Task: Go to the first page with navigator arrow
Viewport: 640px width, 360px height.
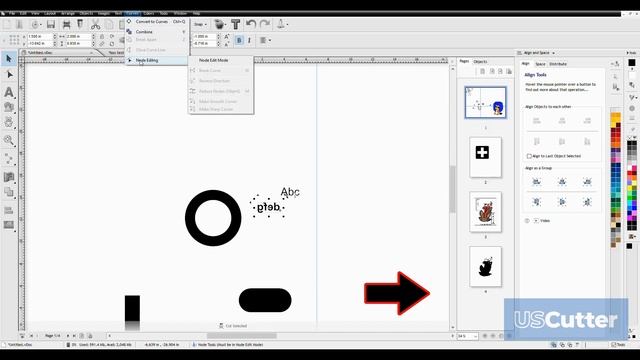Action: point(31,336)
